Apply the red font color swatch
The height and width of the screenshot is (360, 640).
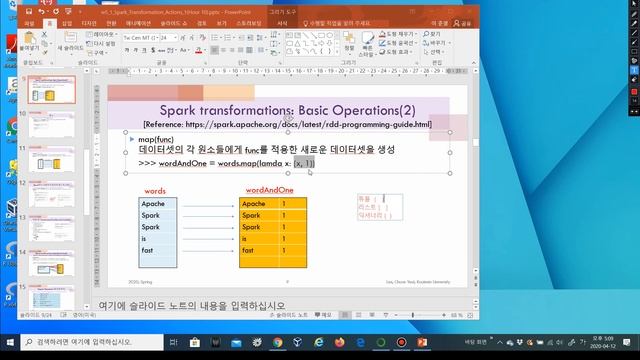(x=198, y=51)
